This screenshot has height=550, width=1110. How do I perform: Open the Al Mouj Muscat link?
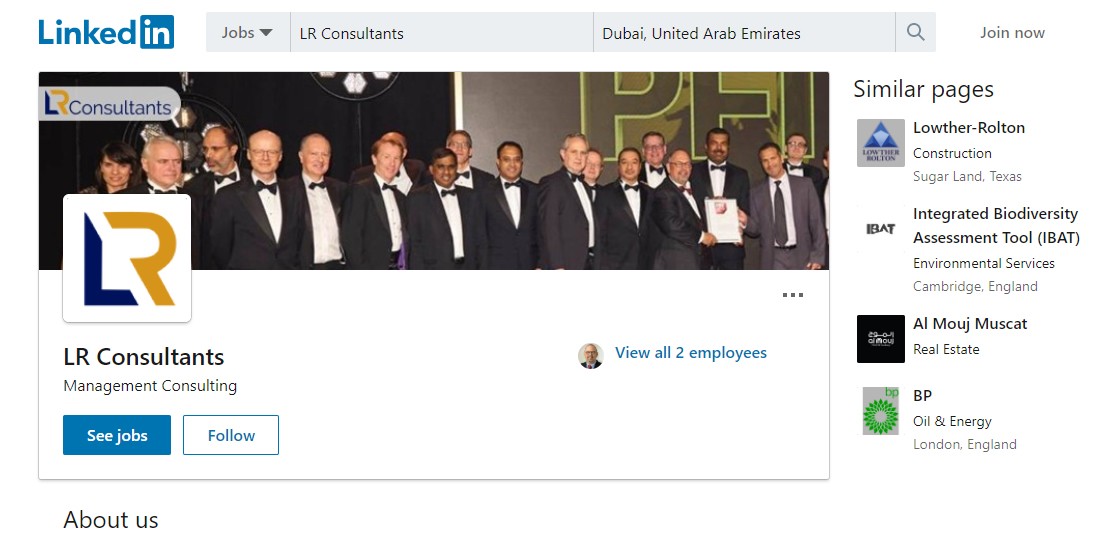tap(970, 324)
